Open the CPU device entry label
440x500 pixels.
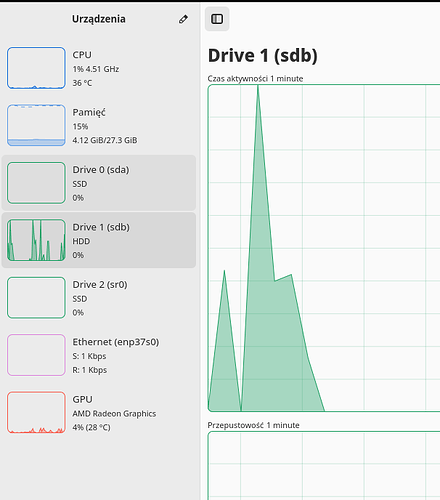click(x=82, y=55)
